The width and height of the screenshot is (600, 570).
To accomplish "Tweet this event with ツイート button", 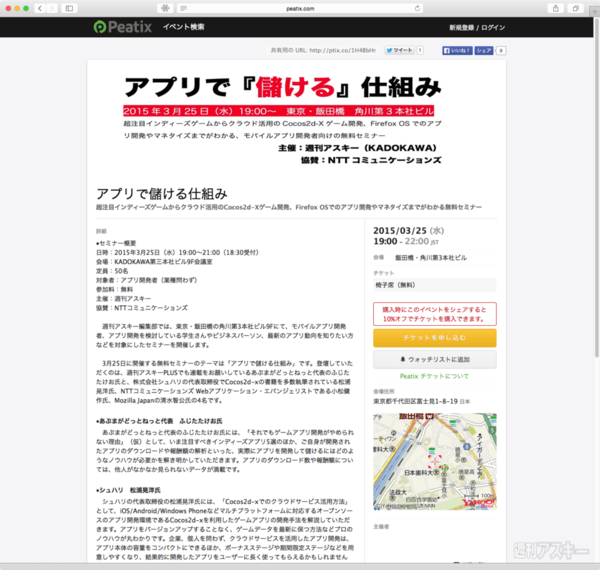I will click(399, 50).
